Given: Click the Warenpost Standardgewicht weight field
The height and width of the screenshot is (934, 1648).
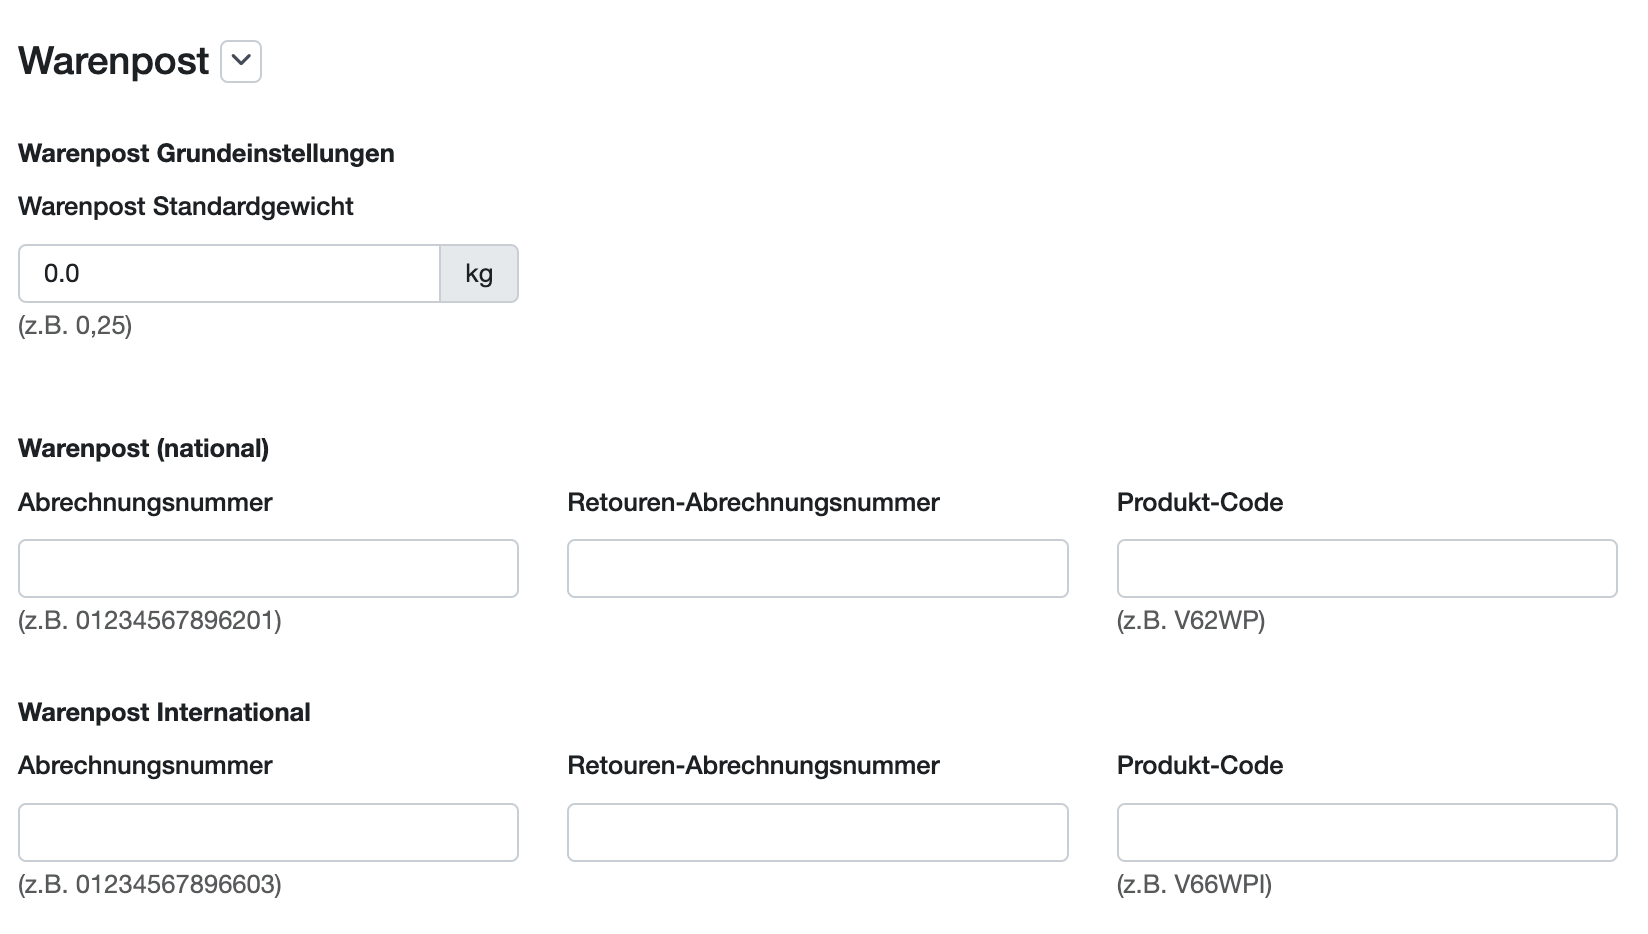Looking at the screenshot, I should tap(229, 274).
